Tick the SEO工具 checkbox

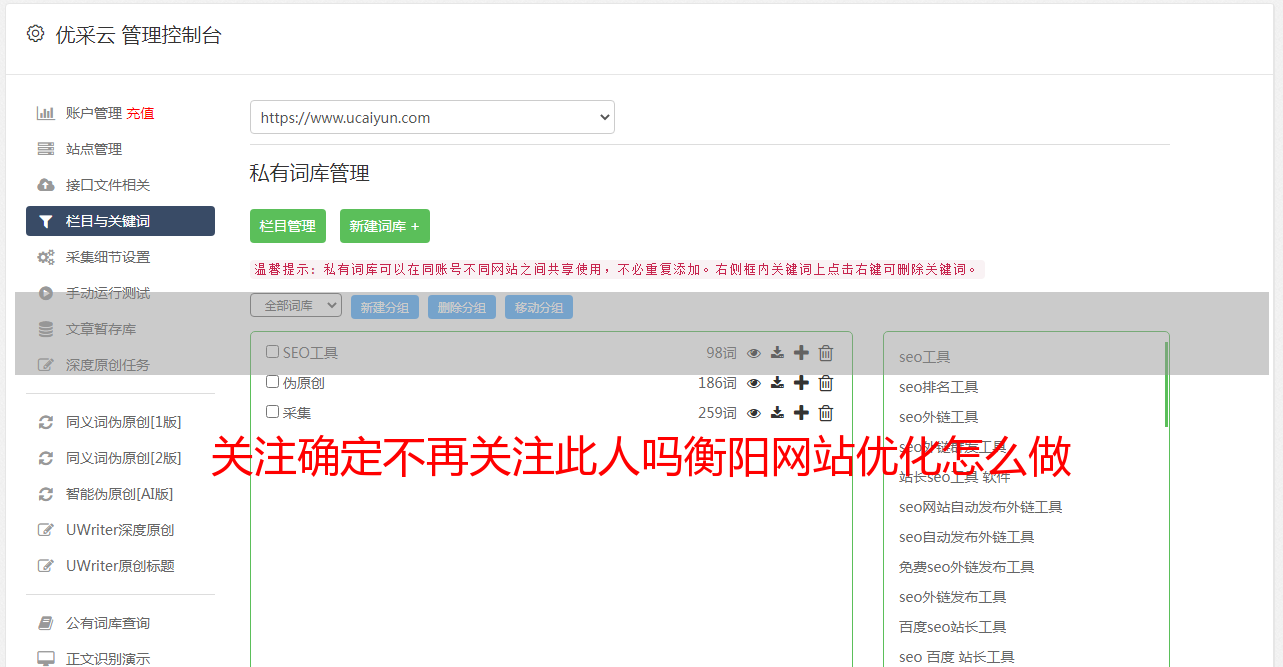tap(272, 352)
